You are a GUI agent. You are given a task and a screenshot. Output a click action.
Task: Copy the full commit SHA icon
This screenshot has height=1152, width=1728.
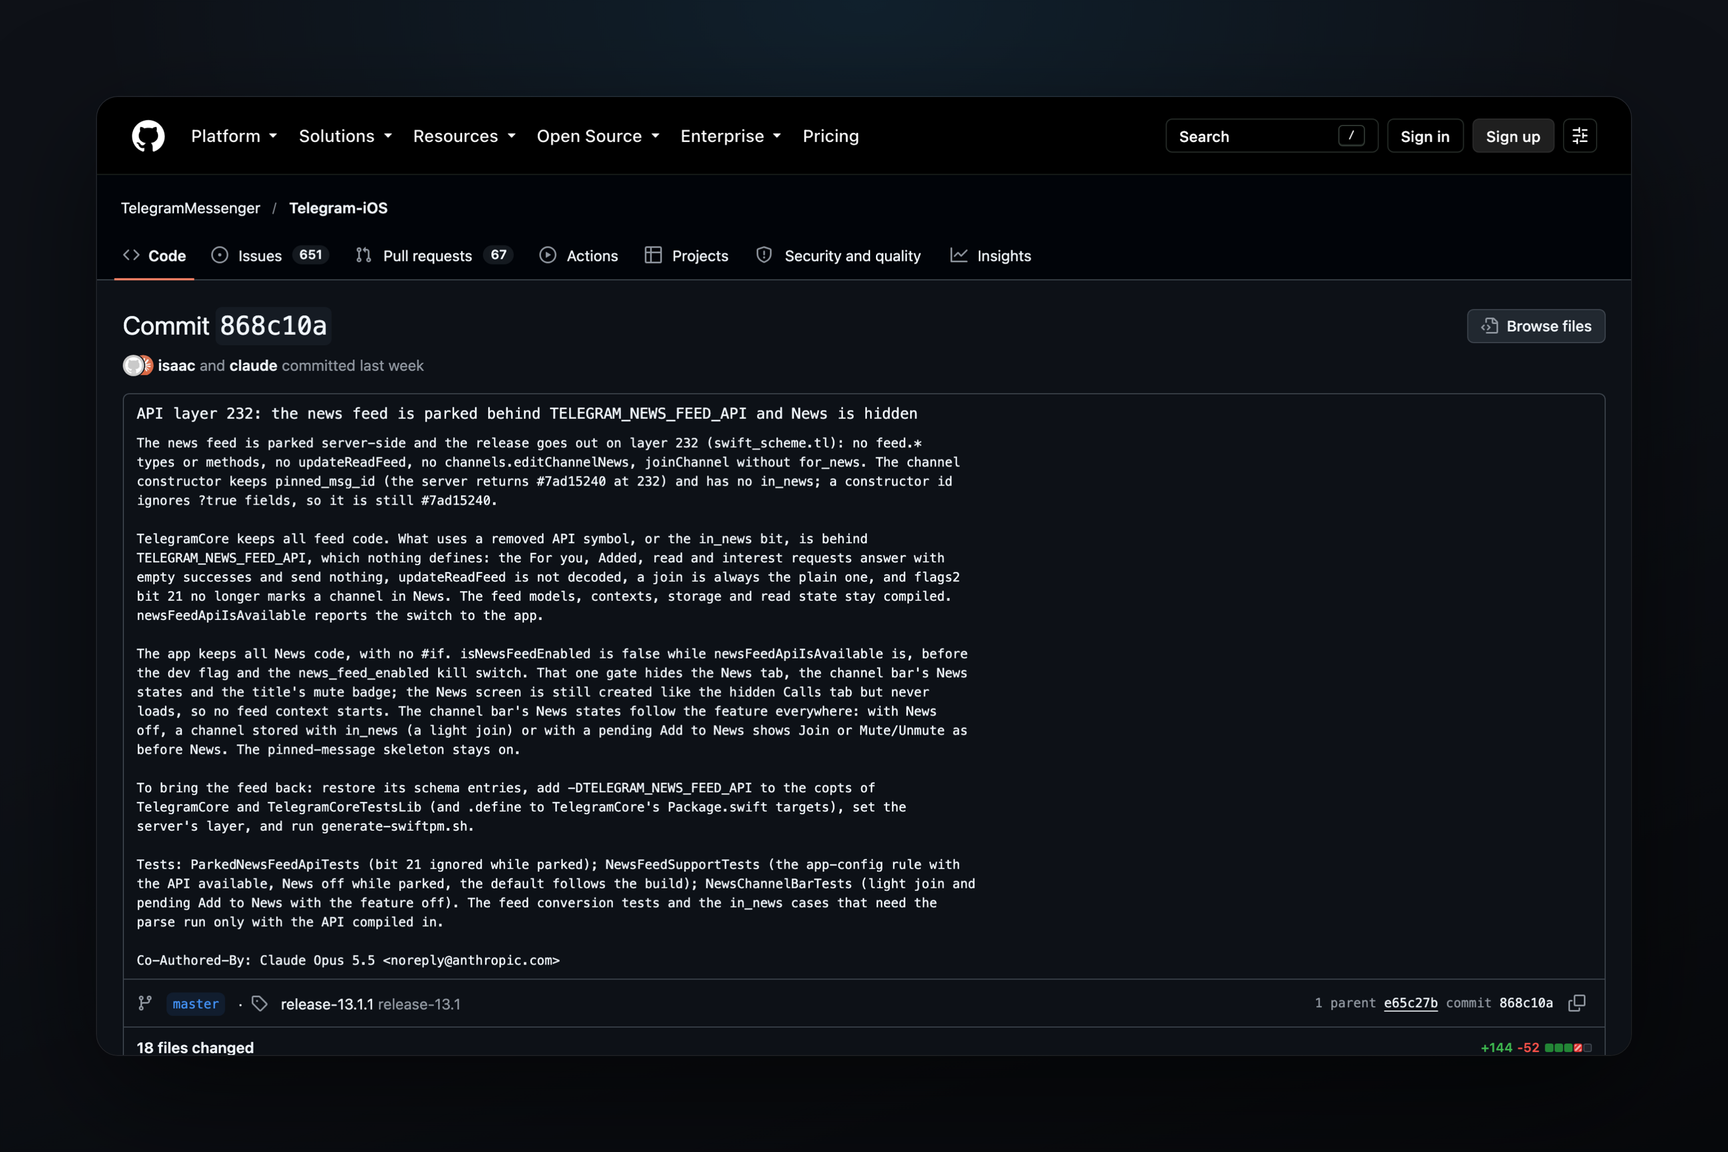pyautogui.click(x=1577, y=1003)
